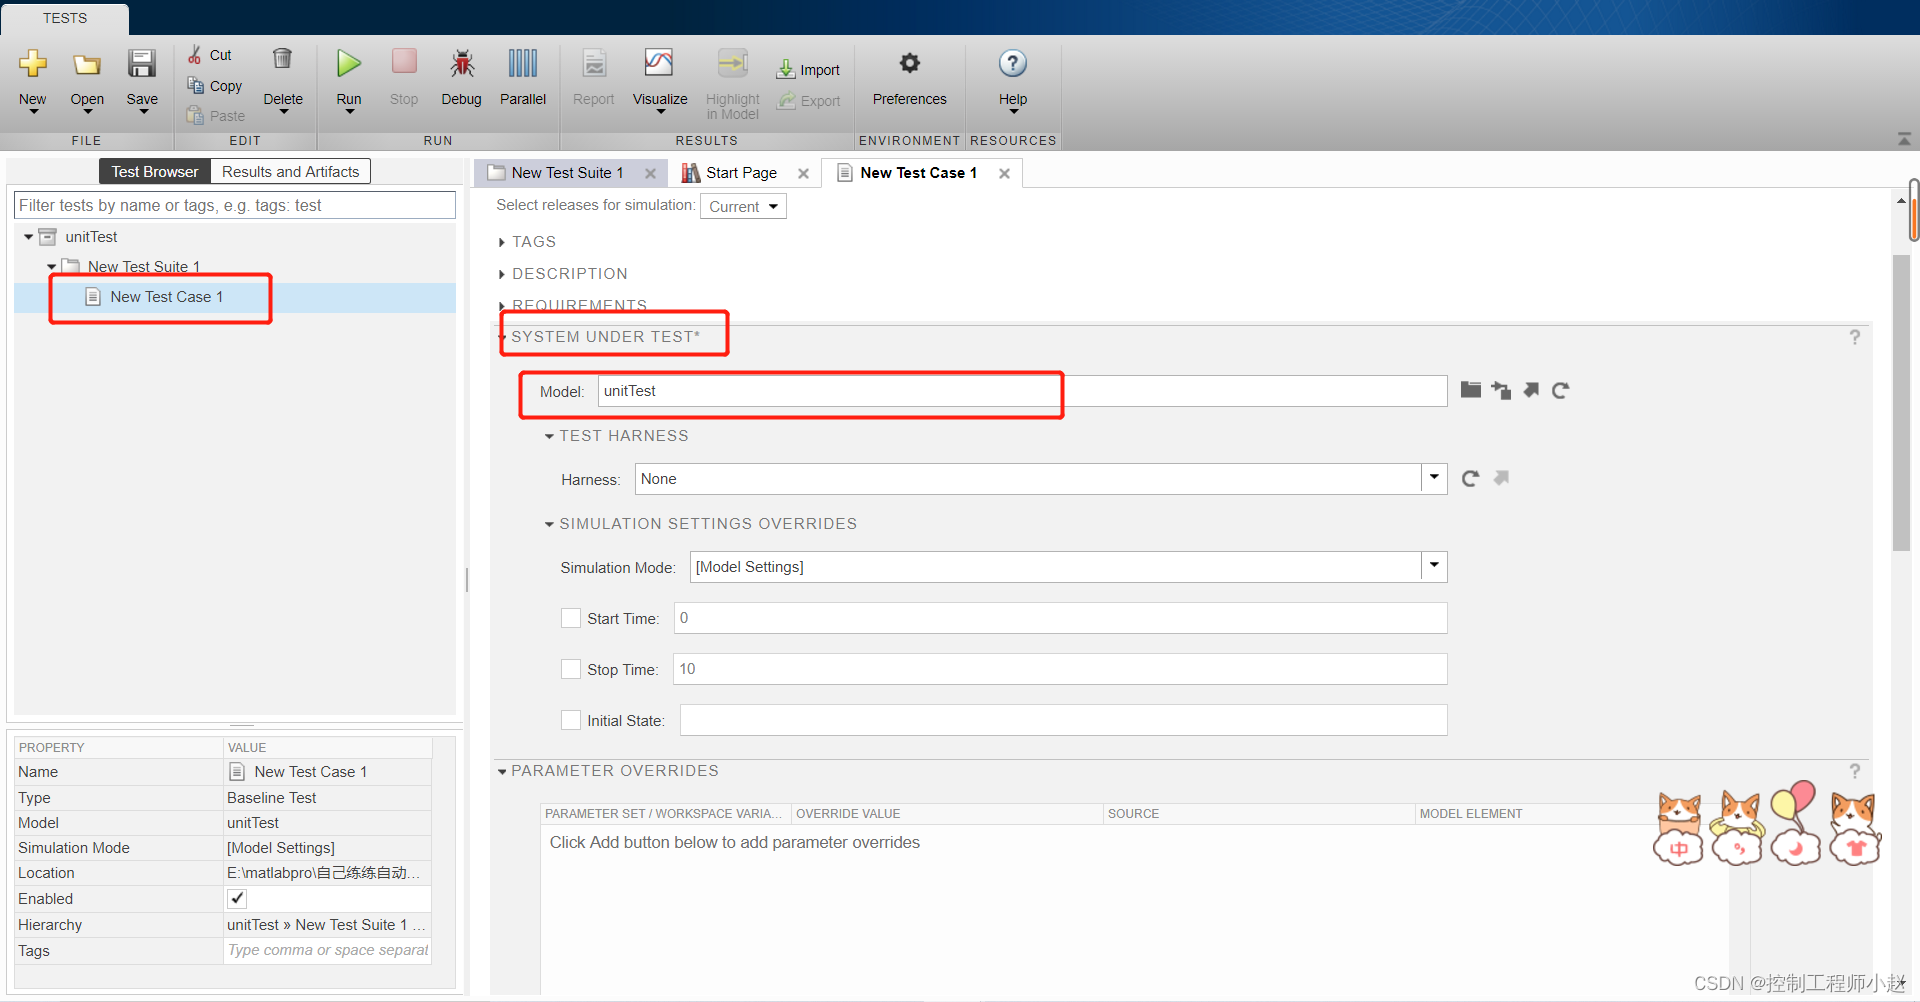This screenshot has height=1002, width=1920.
Task: Select the New Test Case 1 tab
Action: click(918, 173)
